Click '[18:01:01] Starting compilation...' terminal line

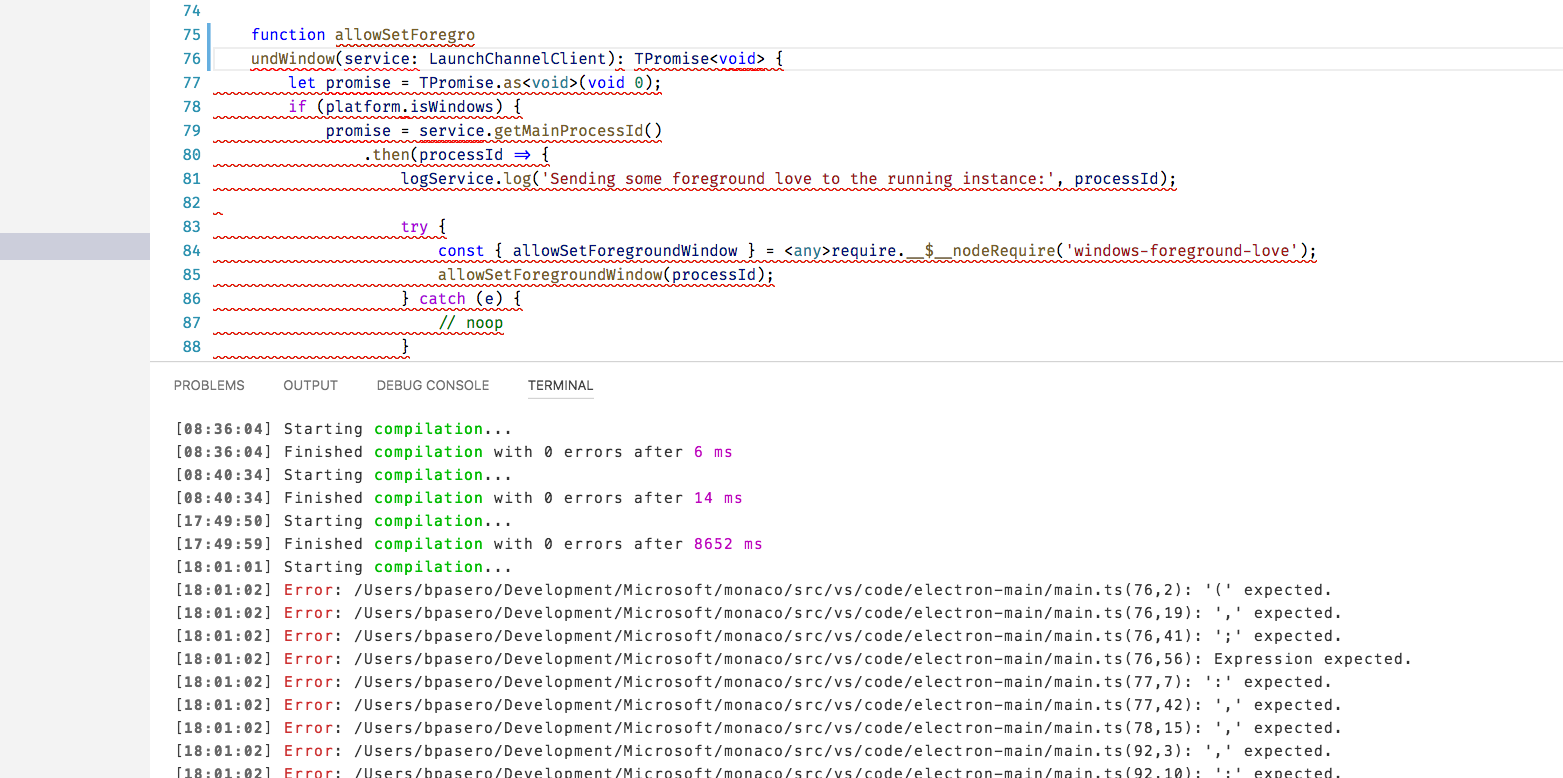343,567
